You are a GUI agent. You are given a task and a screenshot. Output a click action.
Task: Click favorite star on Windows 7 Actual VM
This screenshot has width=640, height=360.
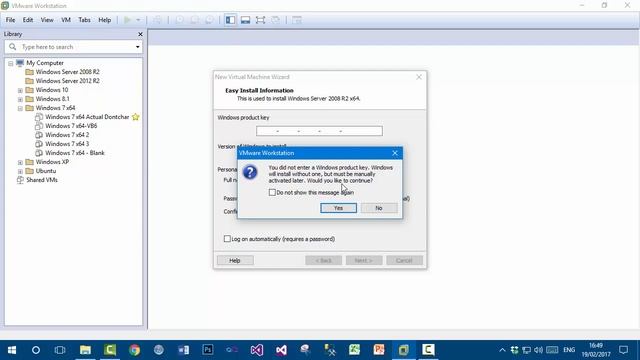pyautogui.click(x=136, y=117)
